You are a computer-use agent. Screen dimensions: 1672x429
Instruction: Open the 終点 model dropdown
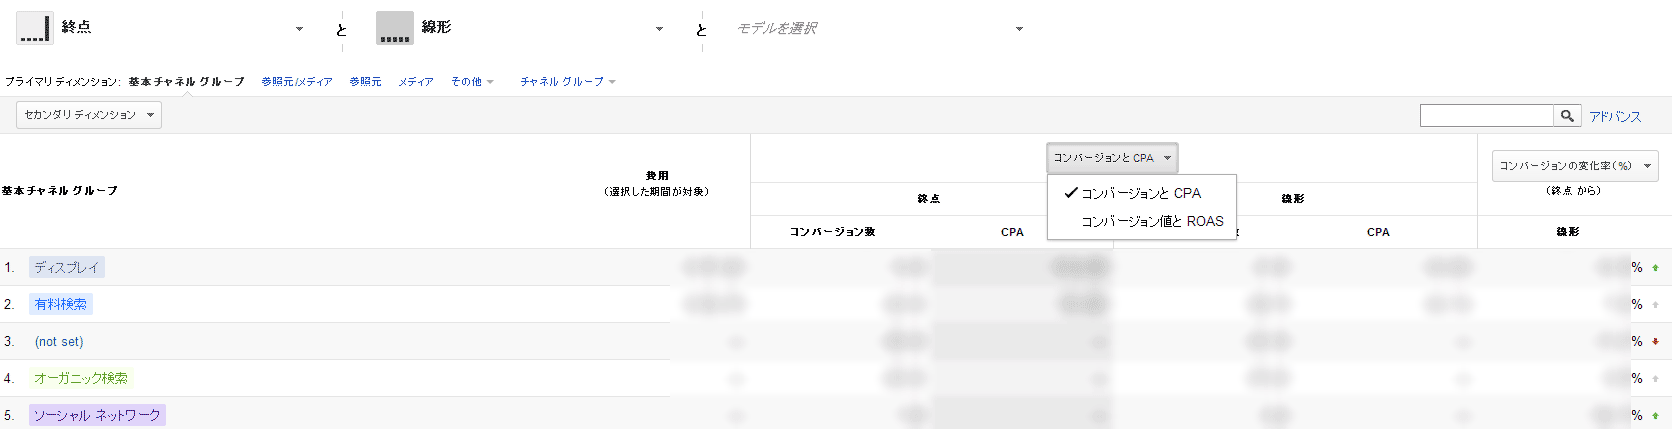(299, 29)
